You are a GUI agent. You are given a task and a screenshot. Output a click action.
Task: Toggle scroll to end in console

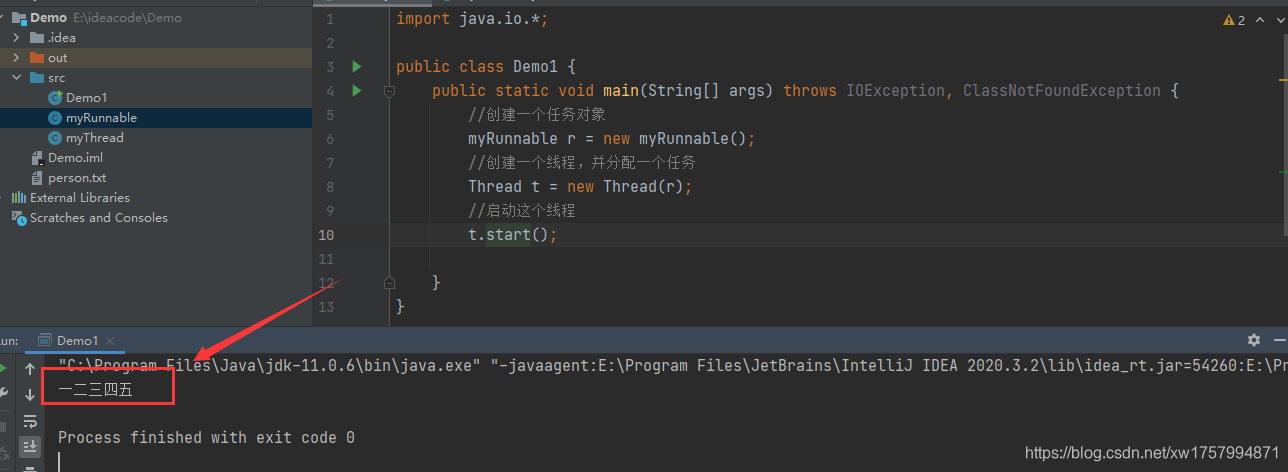[30, 446]
